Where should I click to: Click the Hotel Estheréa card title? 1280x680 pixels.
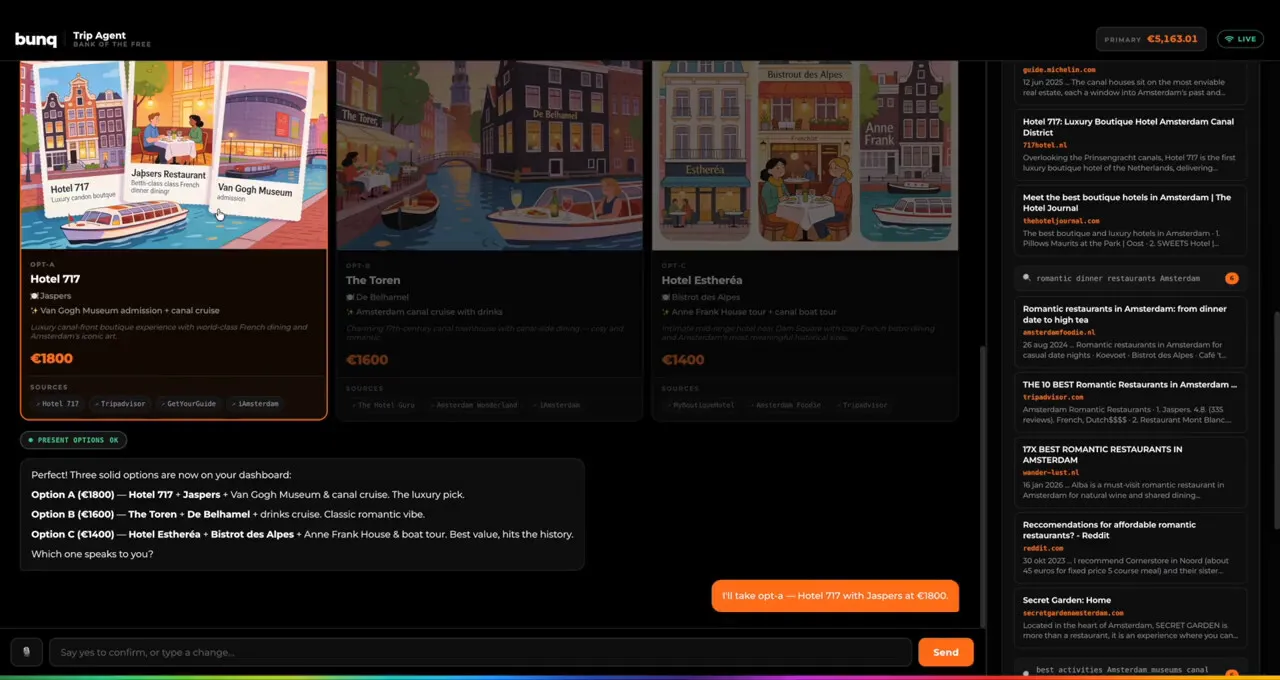702,280
